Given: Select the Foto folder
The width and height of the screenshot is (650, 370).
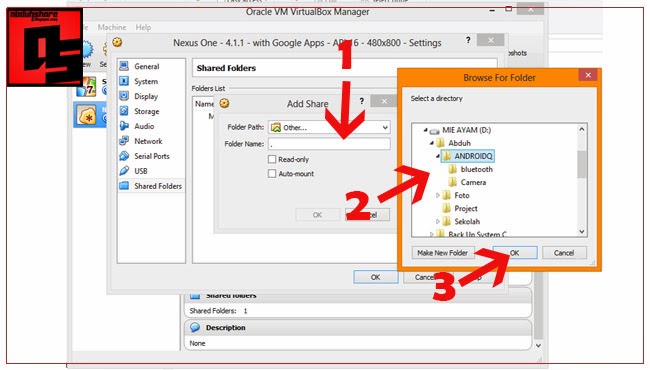Looking at the screenshot, I should [x=462, y=195].
